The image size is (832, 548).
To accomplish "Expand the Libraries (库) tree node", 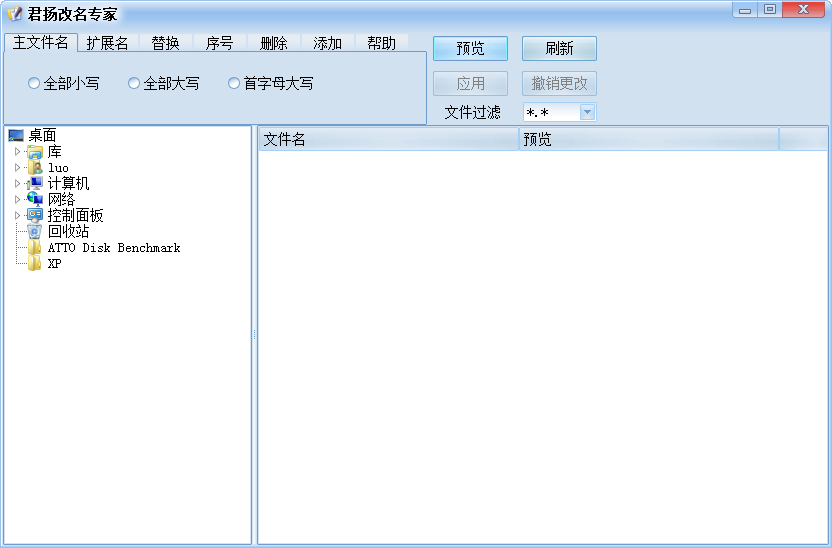I will click(x=17, y=152).
